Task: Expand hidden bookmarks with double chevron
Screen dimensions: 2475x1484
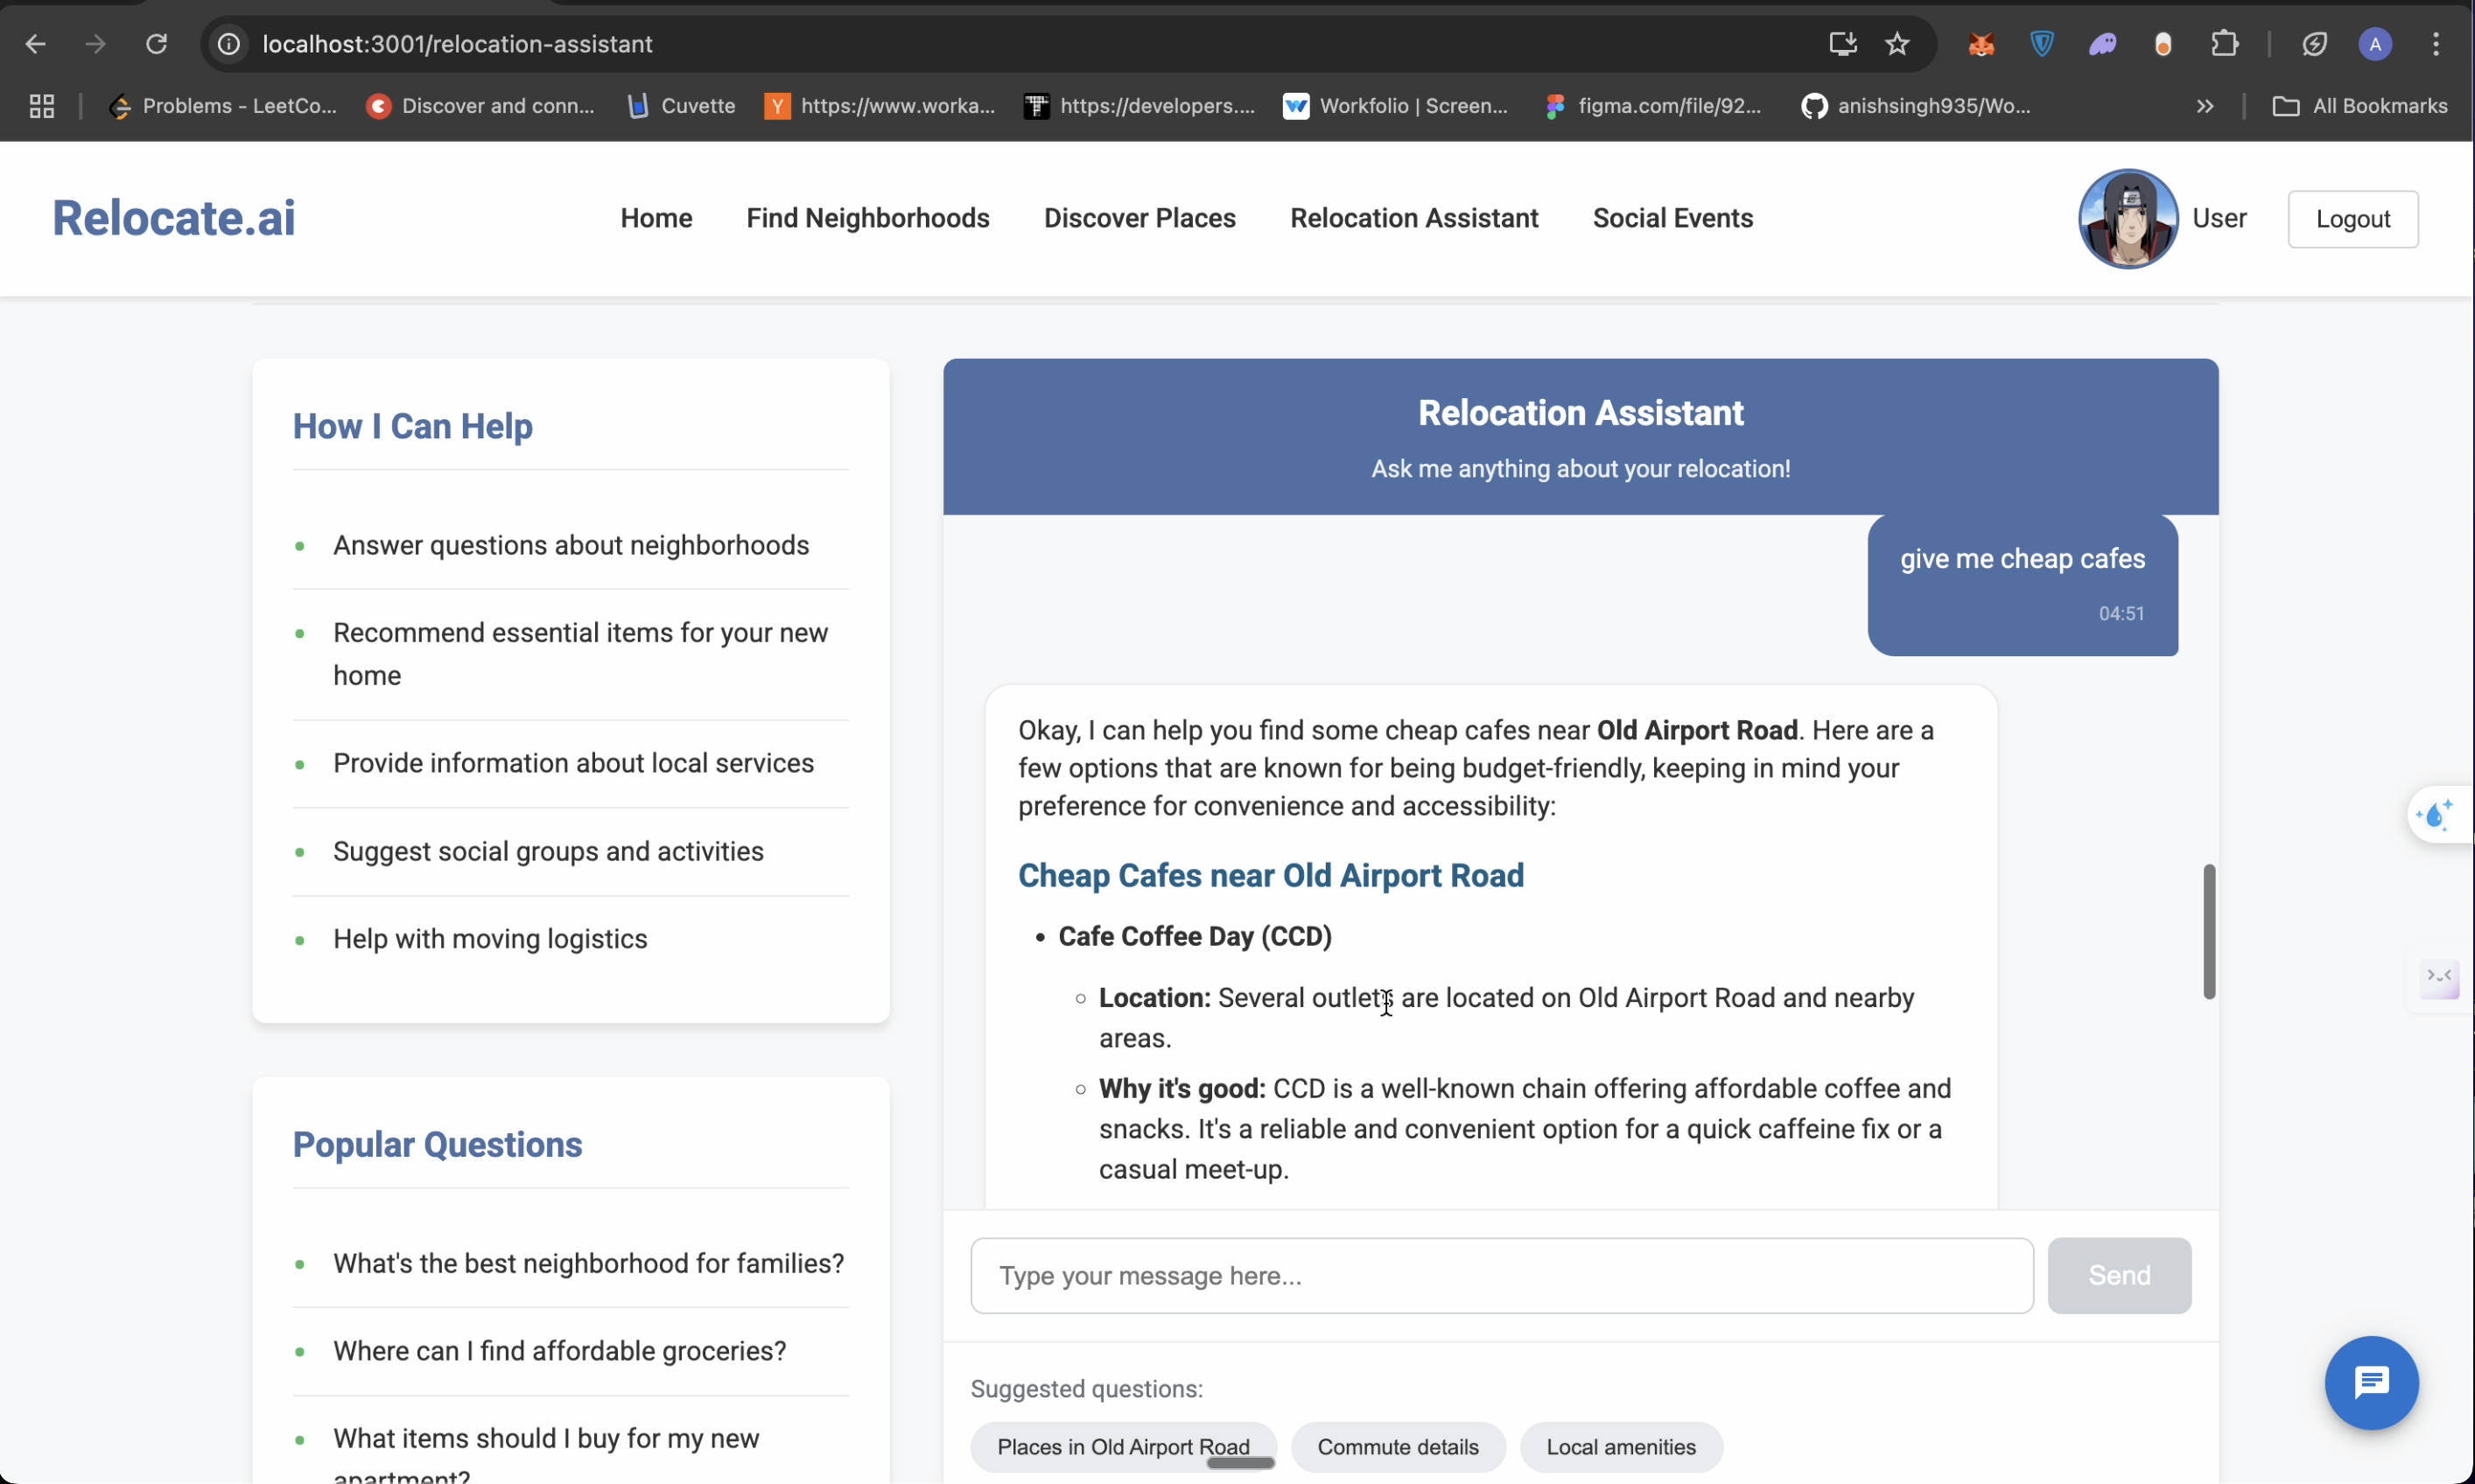Action: pyautogui.click(x=2205, y=106)
